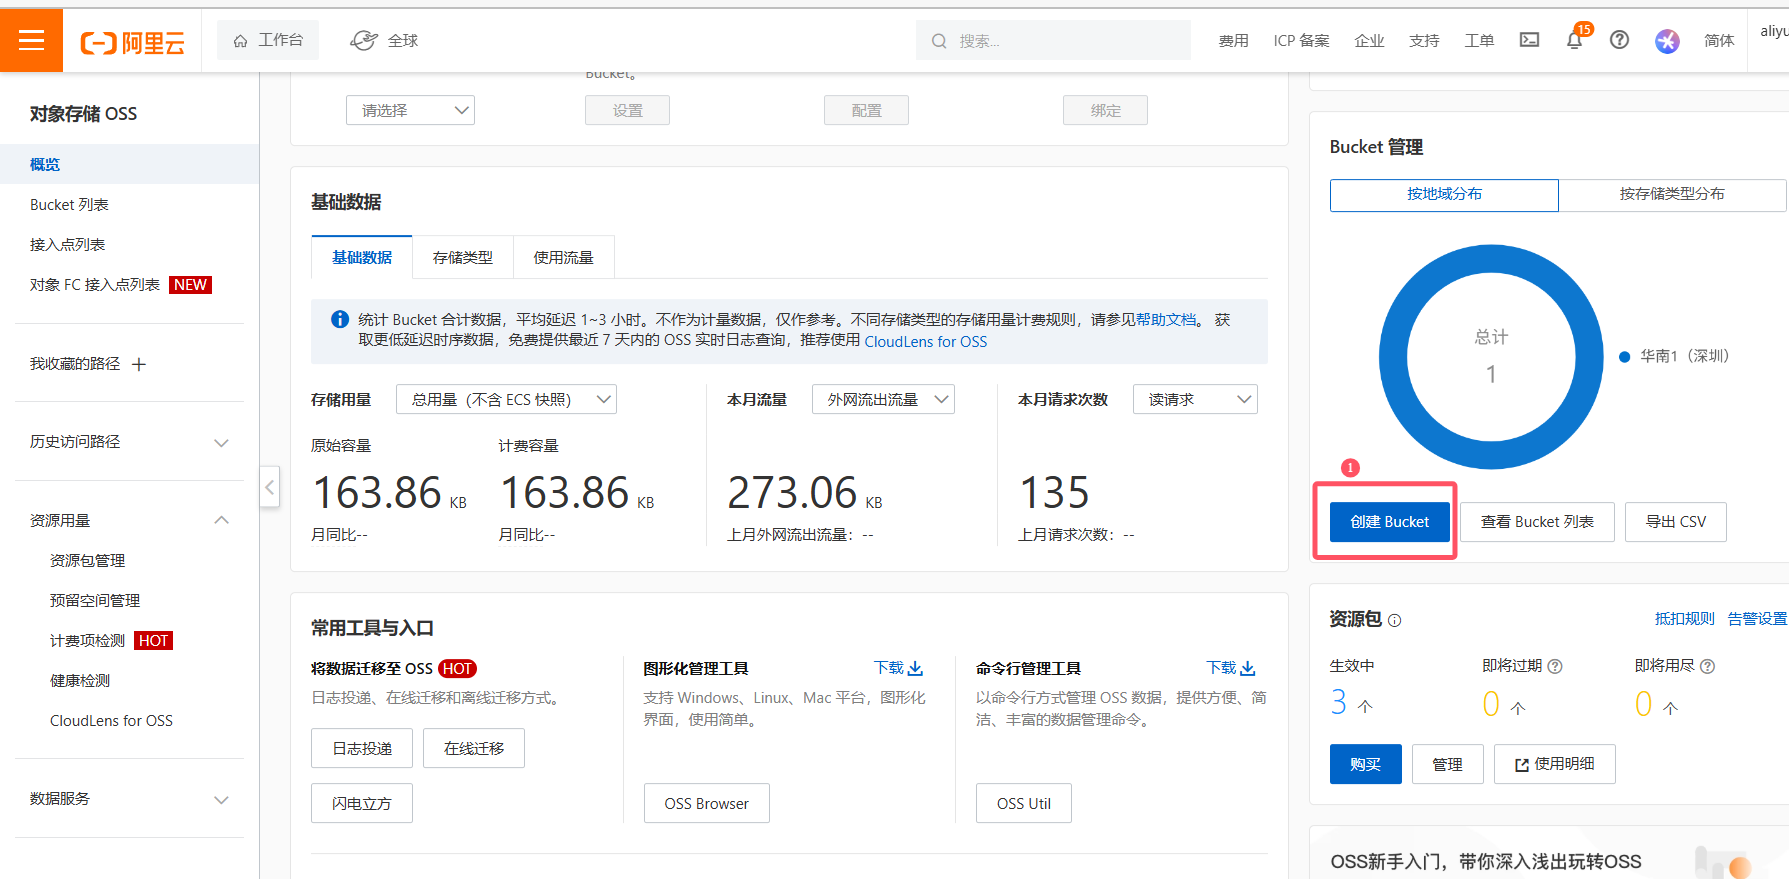Open the 读请求 dropdown

coord(1195,399)
